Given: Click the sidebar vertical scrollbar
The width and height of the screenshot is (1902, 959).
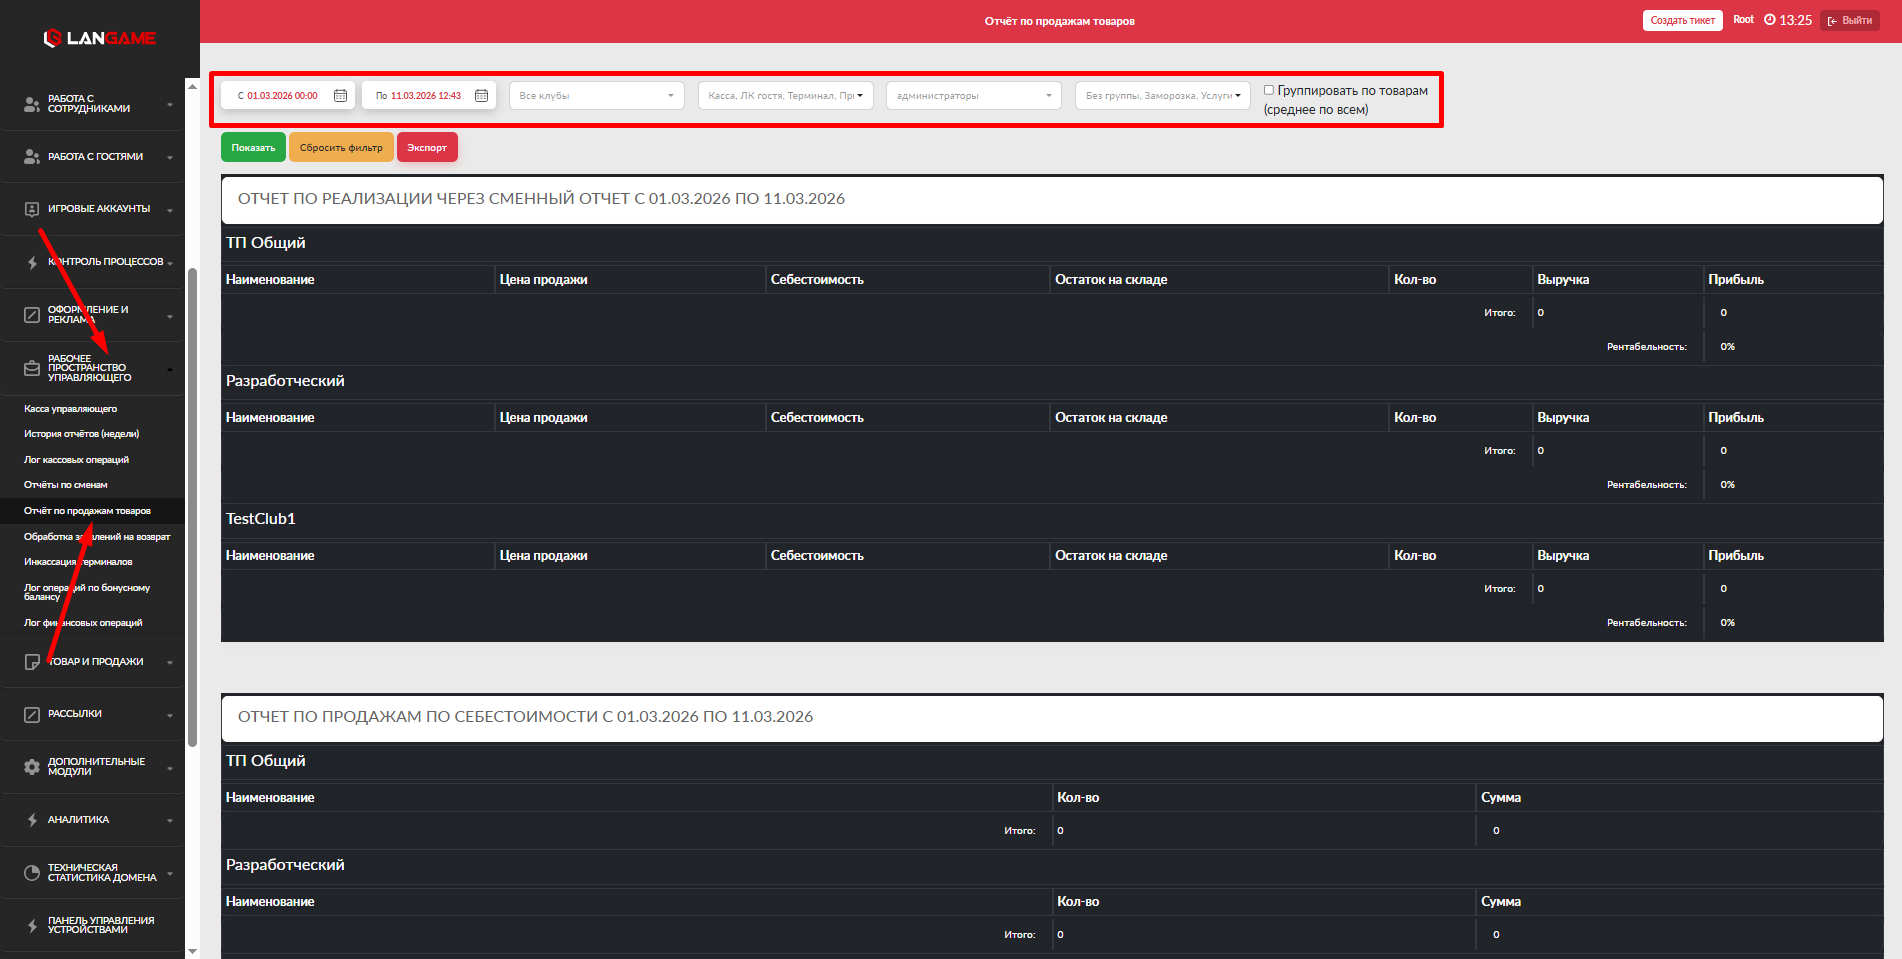Looking at the screenshot, I should point(192,500).
